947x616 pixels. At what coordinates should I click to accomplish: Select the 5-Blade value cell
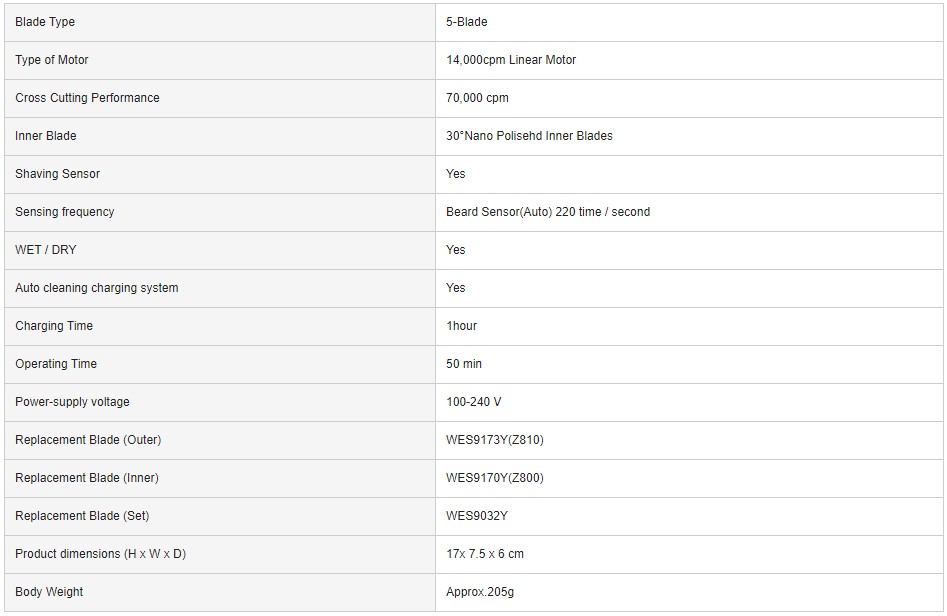(x=689, y=22)
